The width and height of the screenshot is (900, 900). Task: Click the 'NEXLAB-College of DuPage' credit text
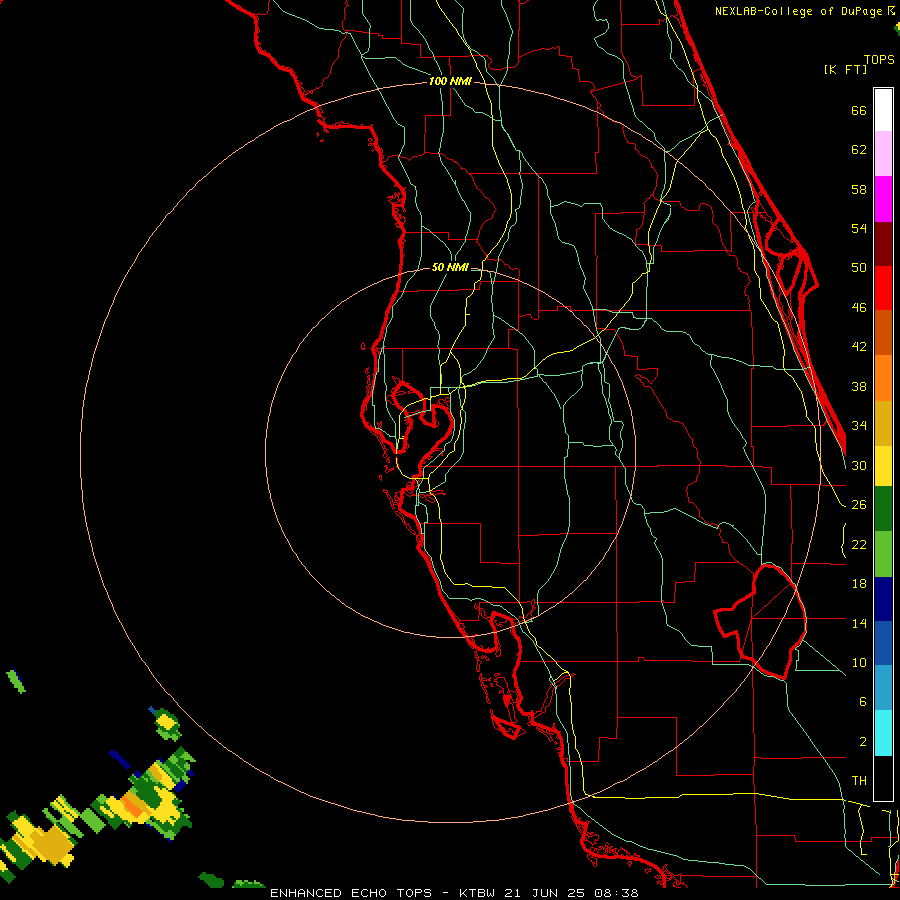pyautogui.click(x=799, y=11)
